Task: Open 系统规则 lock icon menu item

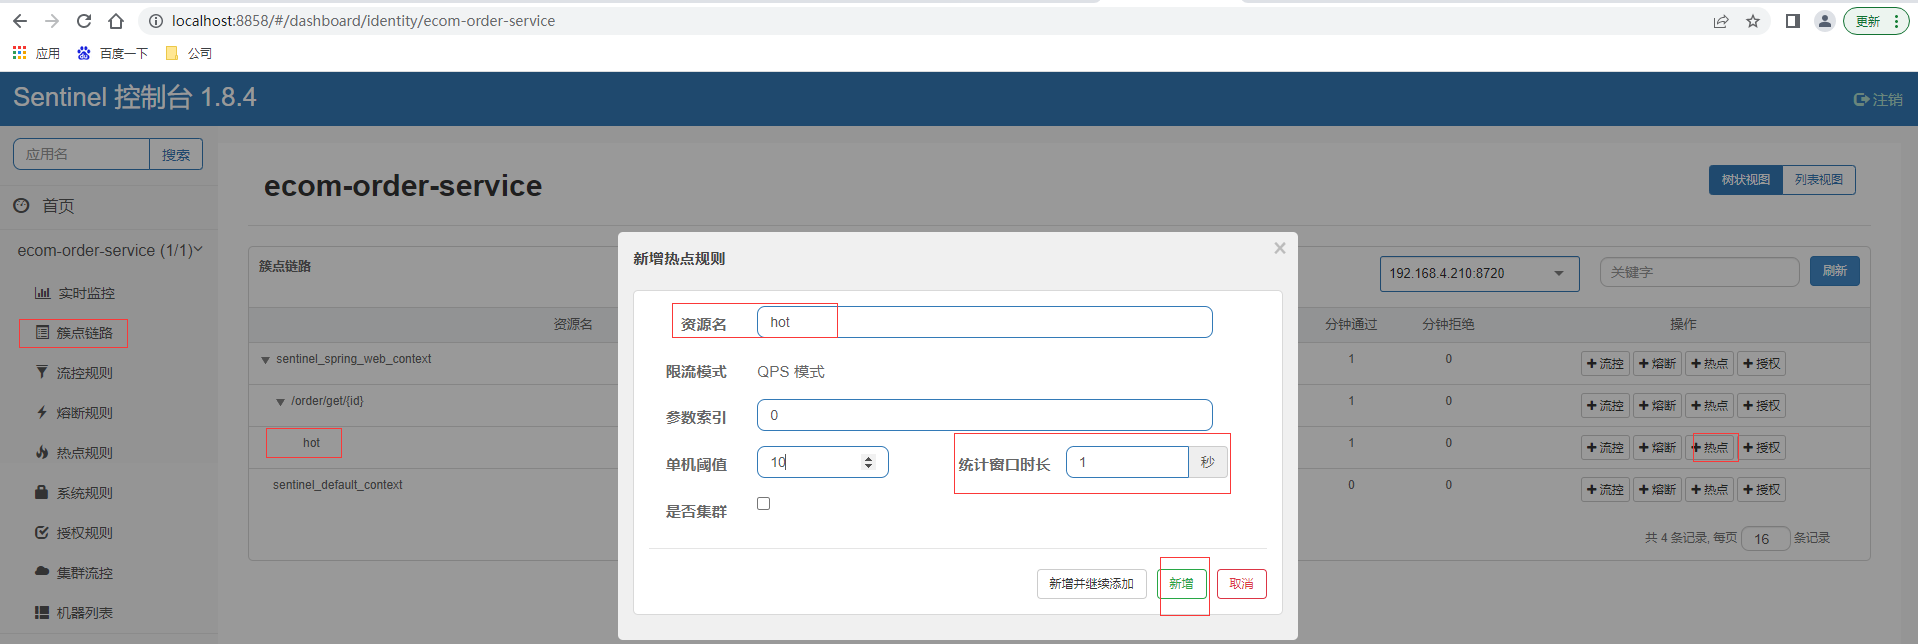Action: pos(42,492)
